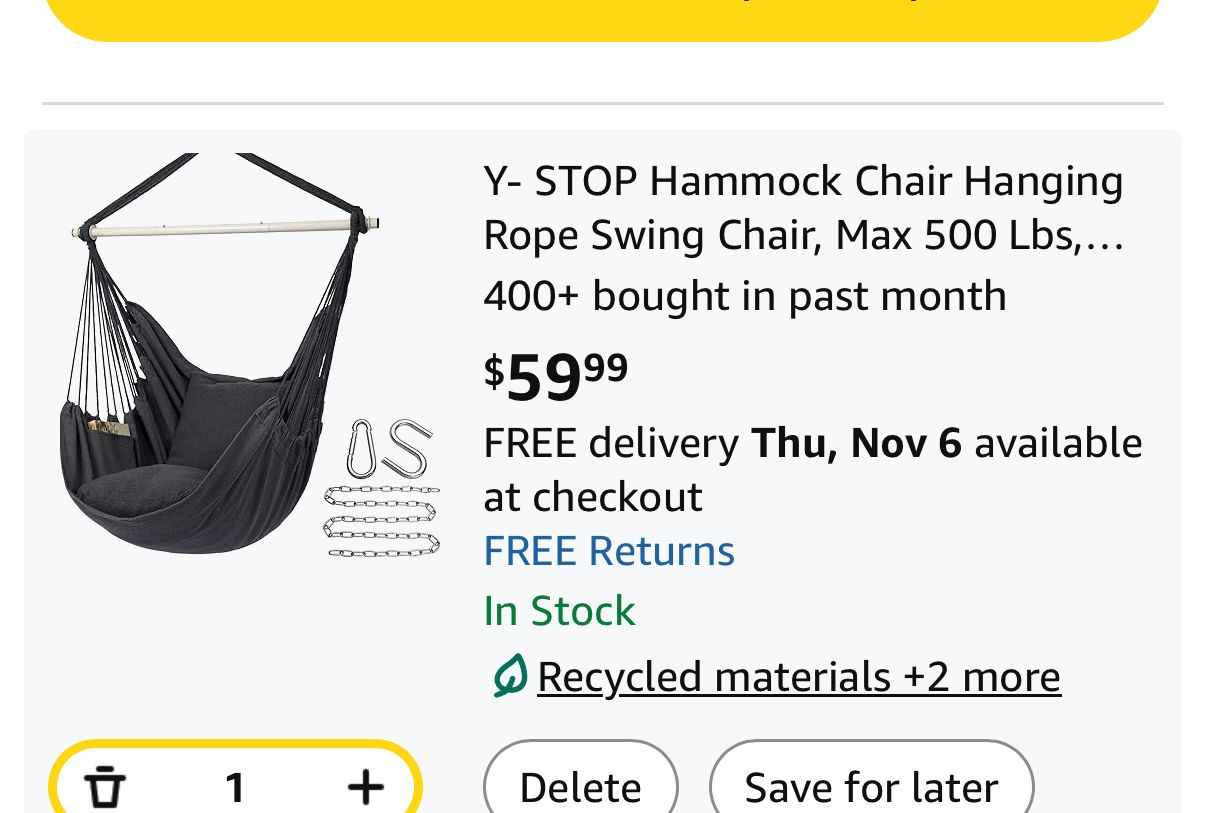
Task: Click the steel chain in product photo
Action: tap(382, 521)
